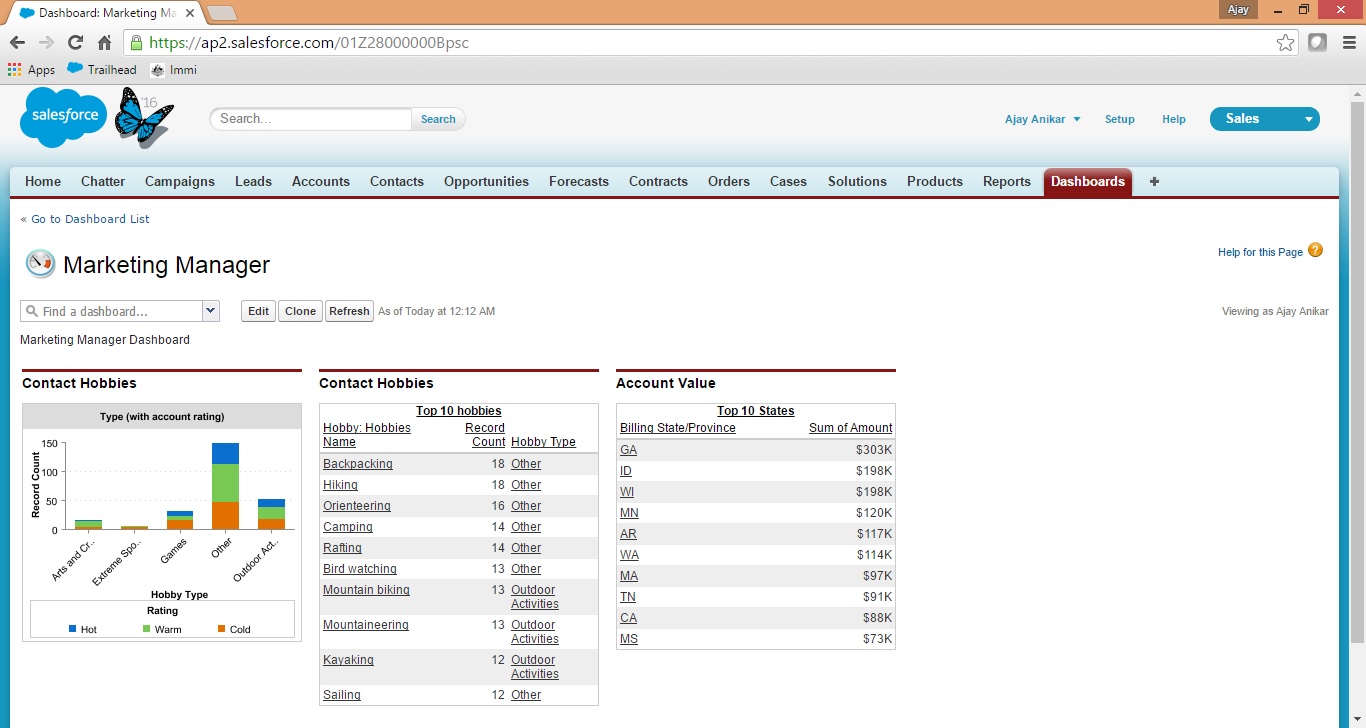Open the Trailhead bookmark
This screenshot has width=1366, height=728.
(101, 70)
